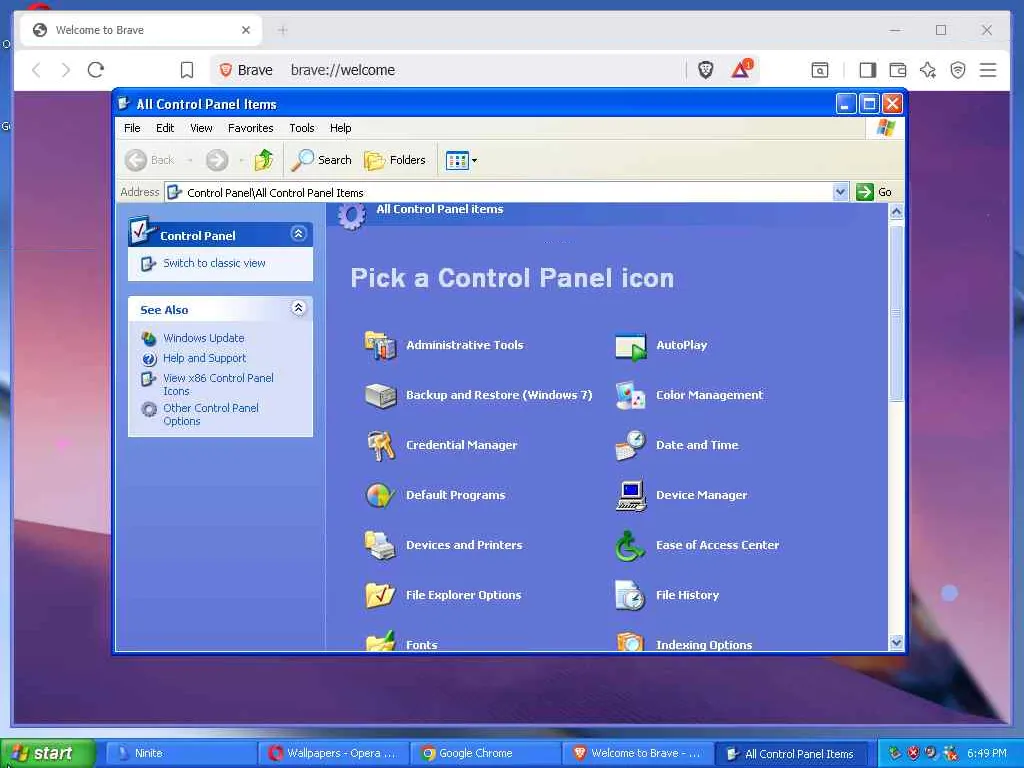Click the scroll up arrow in the Control Panel
The image size is (1024, 768).
point(897,212)
